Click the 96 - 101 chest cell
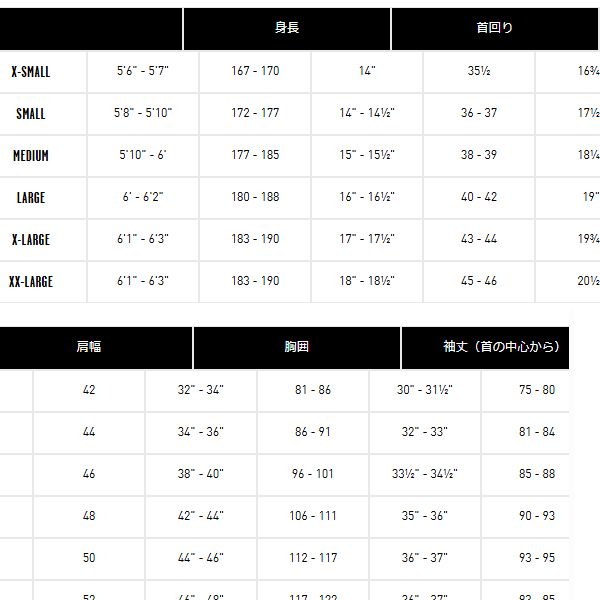This screenshot has height=600, width=600. (313, 474)
